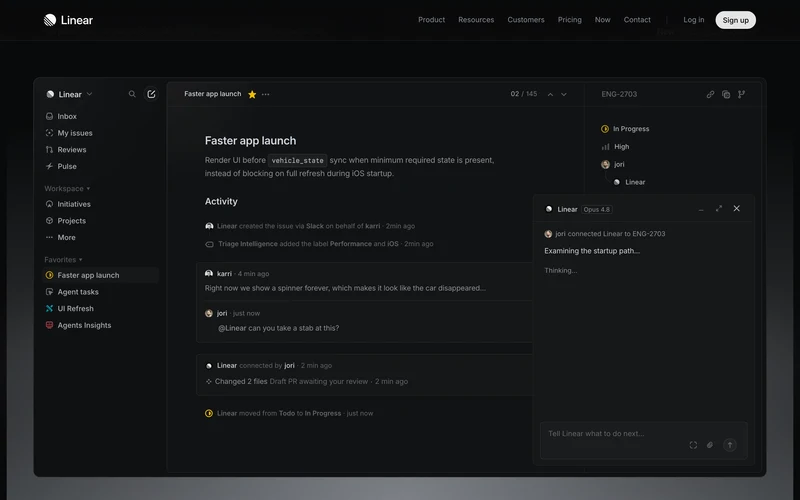The image size is (800, 500).
Task: Open the Now page
Action: point(603,20)
